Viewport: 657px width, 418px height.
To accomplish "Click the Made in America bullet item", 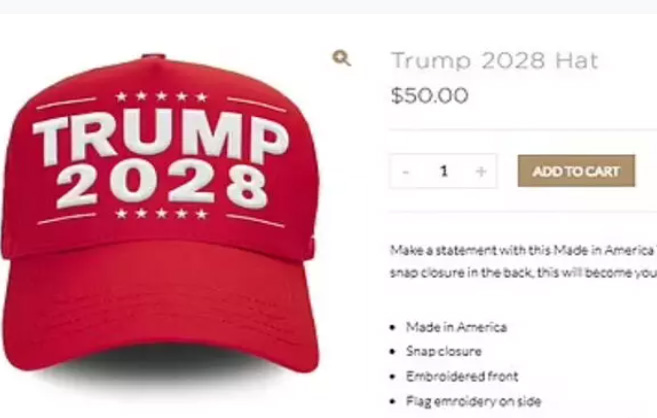I will pos(456,327).
